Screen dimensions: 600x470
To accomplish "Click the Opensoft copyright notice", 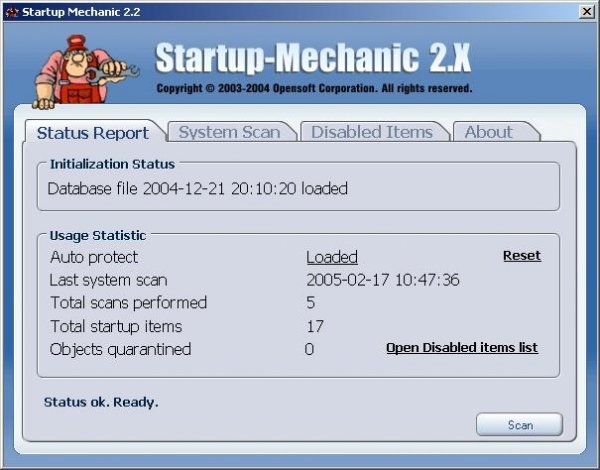I will click(x=314, y=88).
